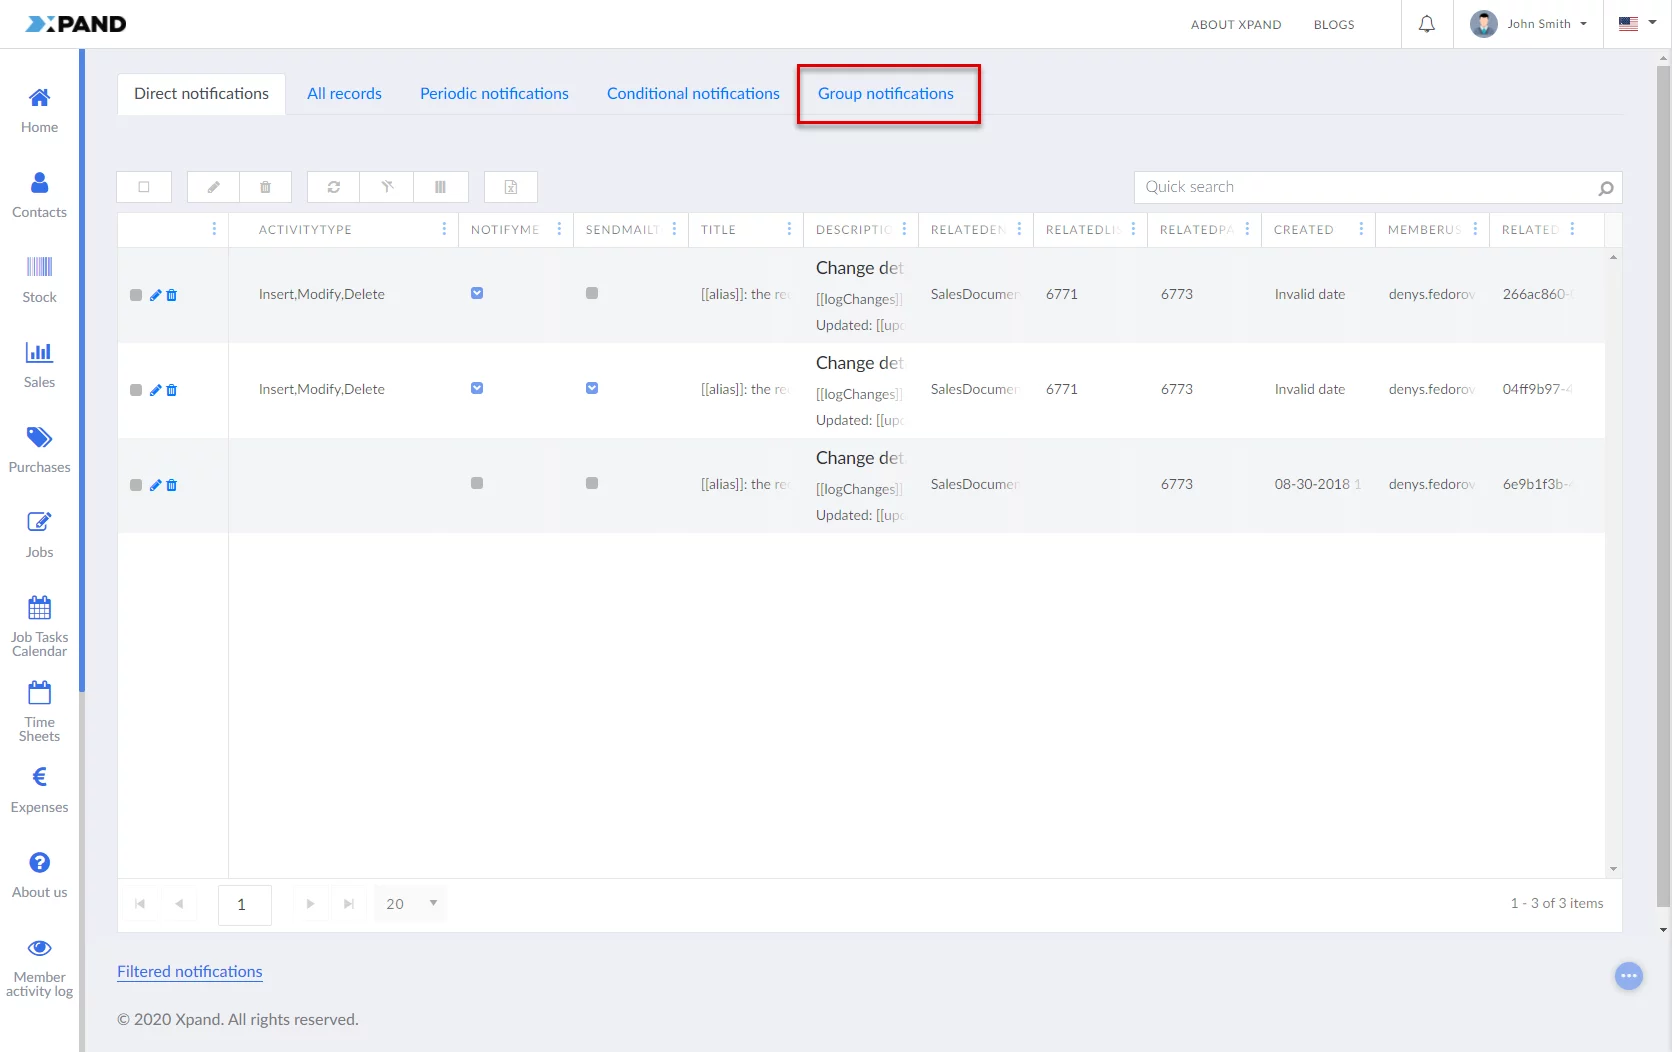The image size is (1672, 1052).
Task: Open the language flag dropdown
Action: 1637,24
